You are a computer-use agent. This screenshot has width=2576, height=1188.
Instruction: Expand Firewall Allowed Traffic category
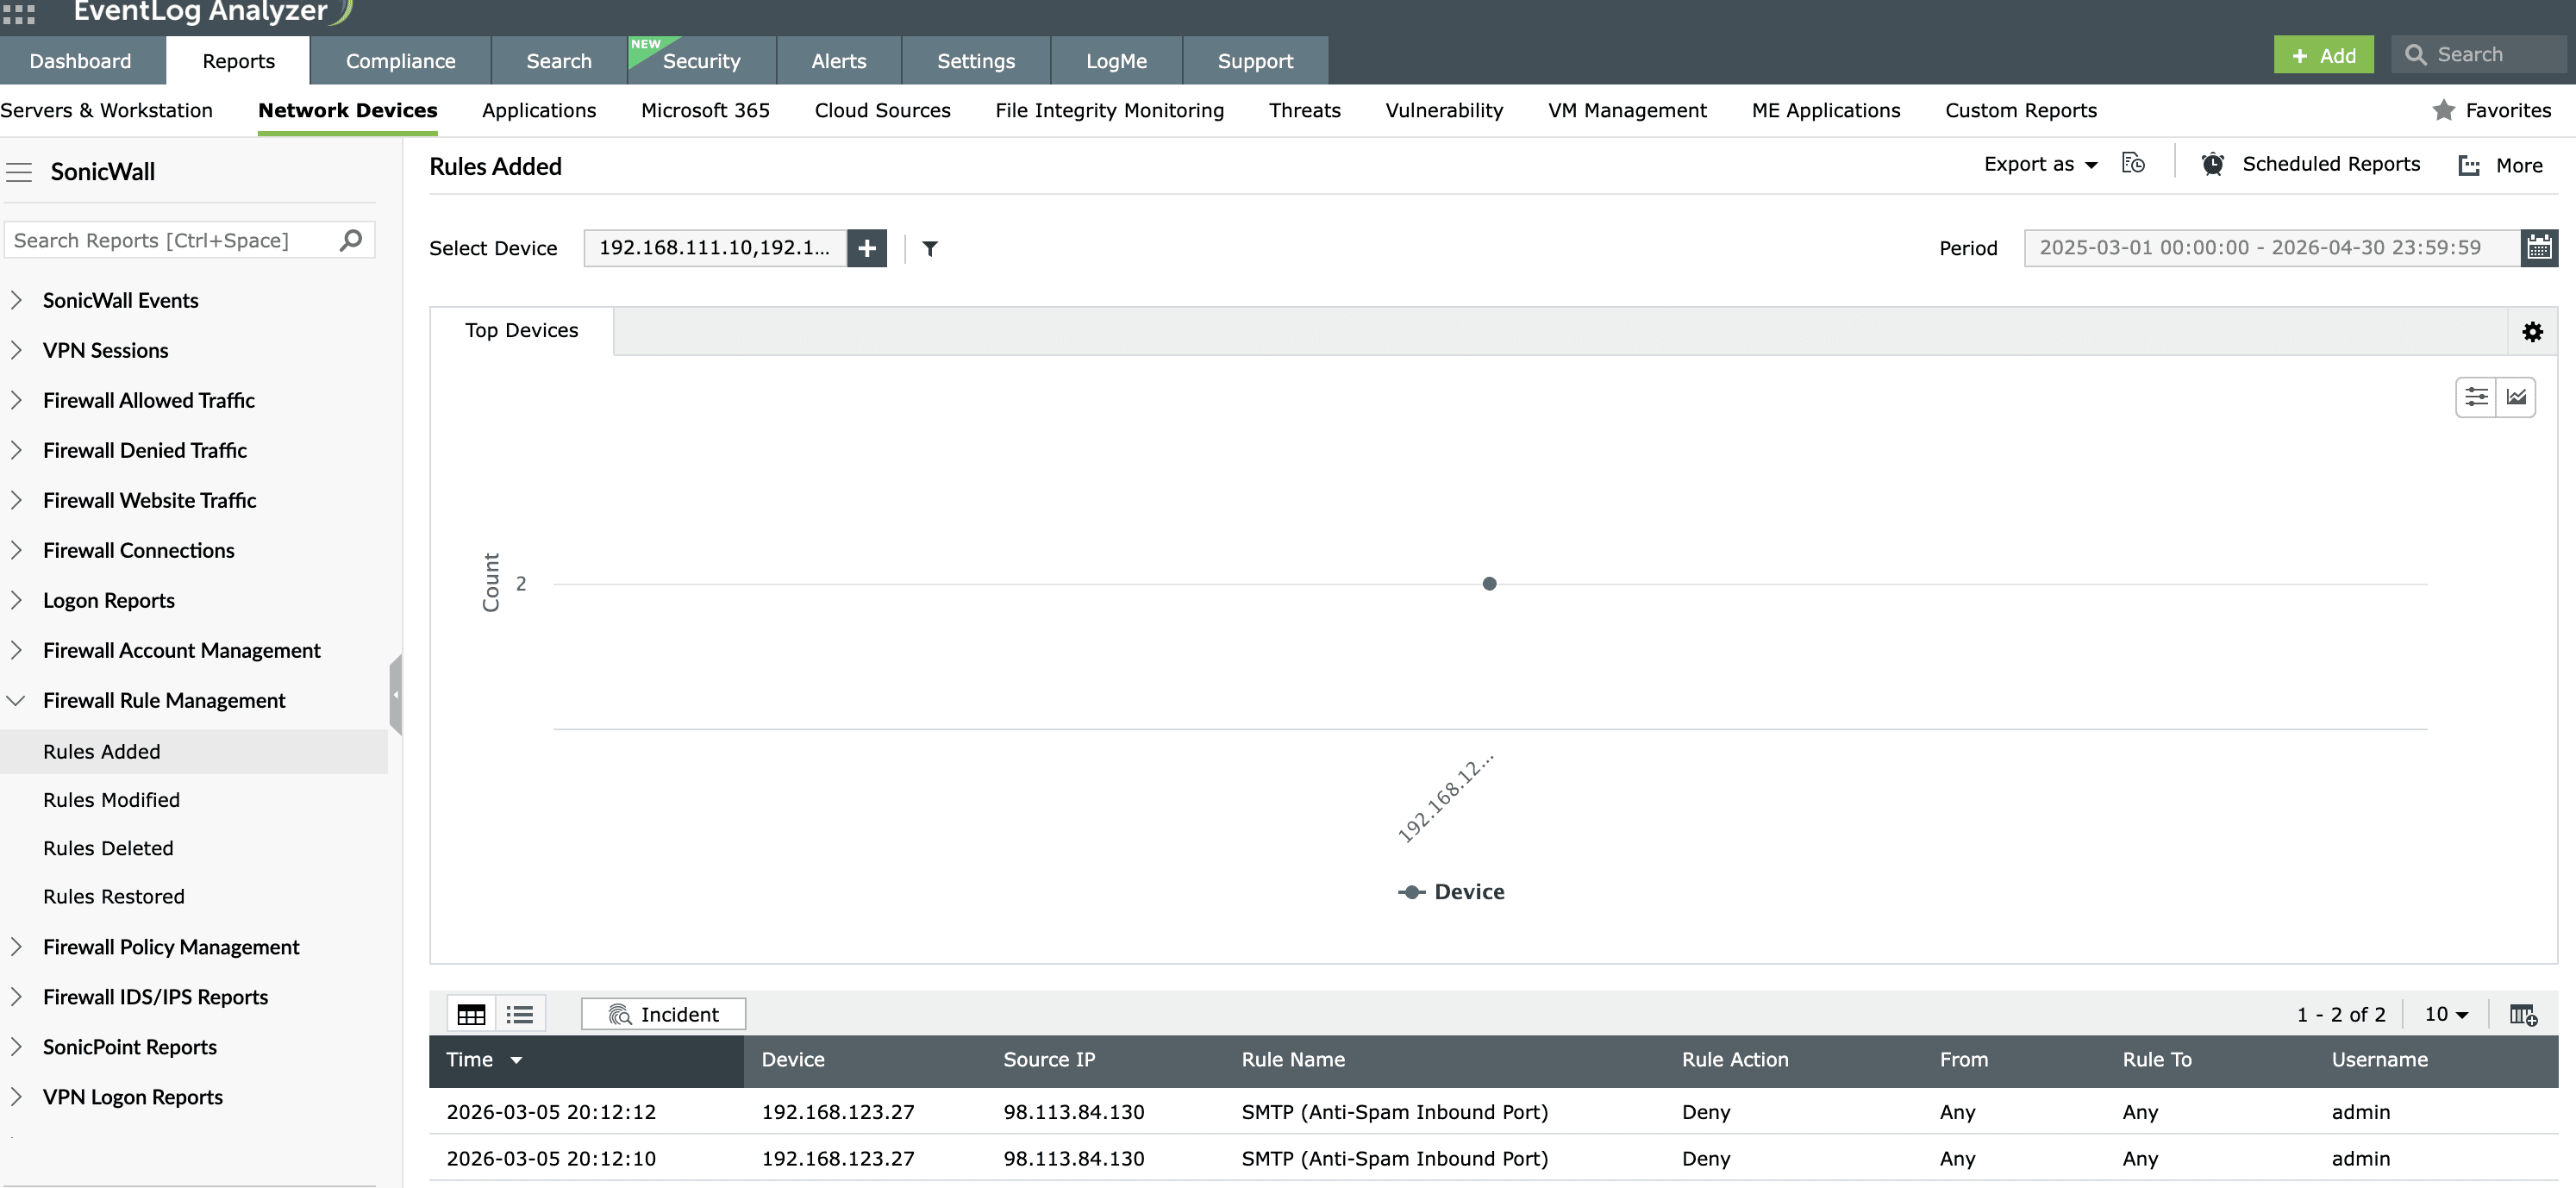pyautogui.click(x=16, y=400)
